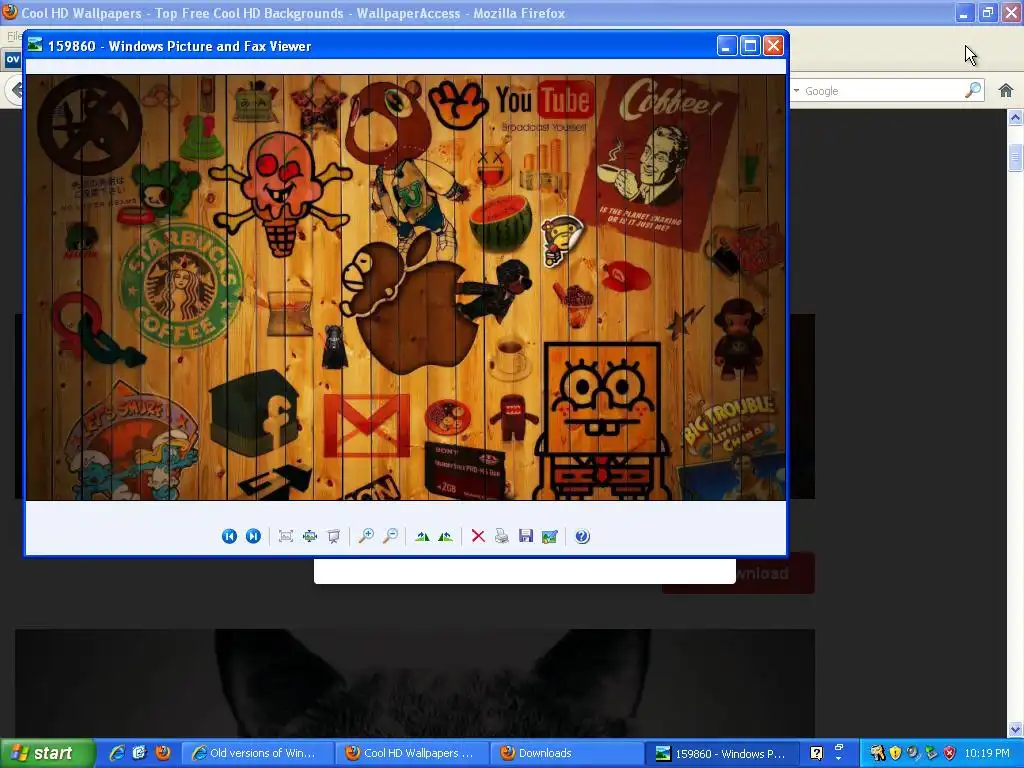Launch Internet Explorer from Quick Launch
Image resolution: width=1024 pixels, height=768 pixels.
[116, 753]
